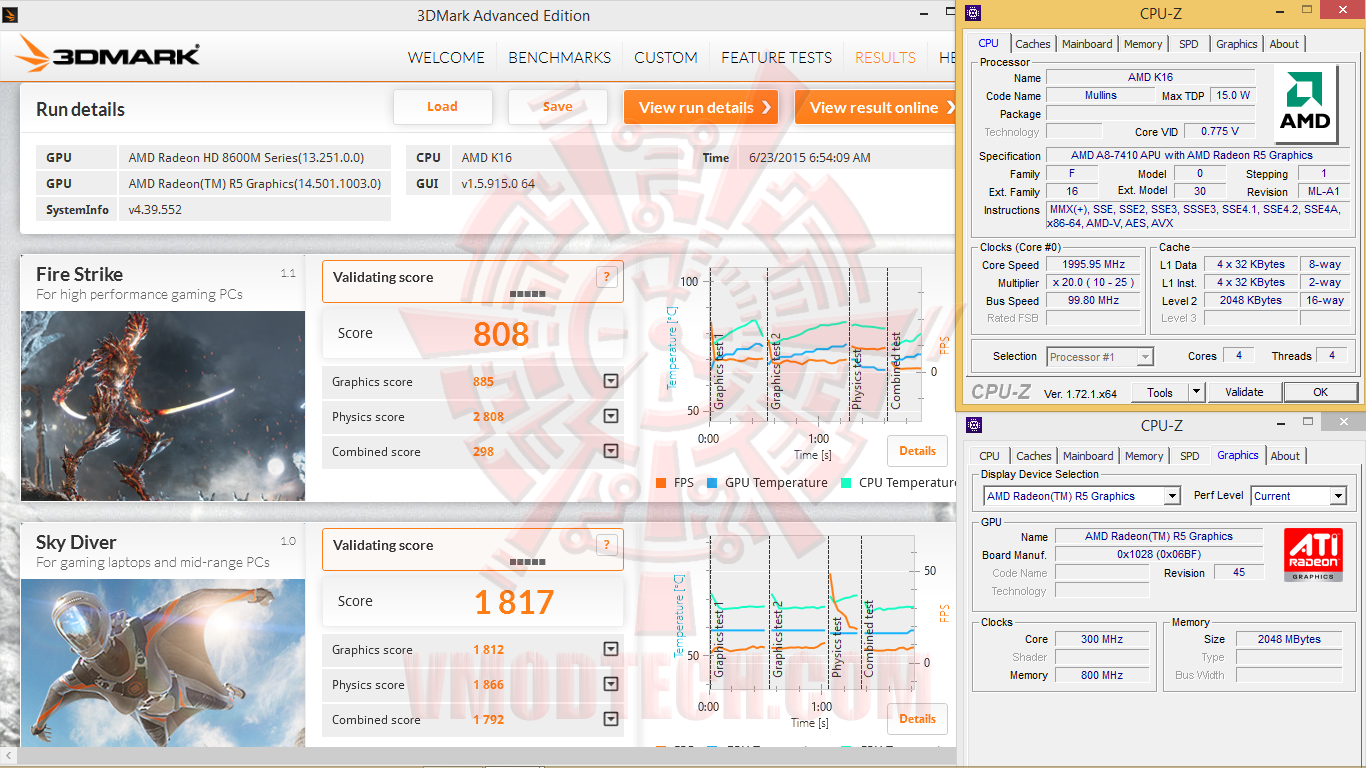Click the Core Speed value 1995.95 MHz
This screenshot has width=1366, height=768.
1093,265
